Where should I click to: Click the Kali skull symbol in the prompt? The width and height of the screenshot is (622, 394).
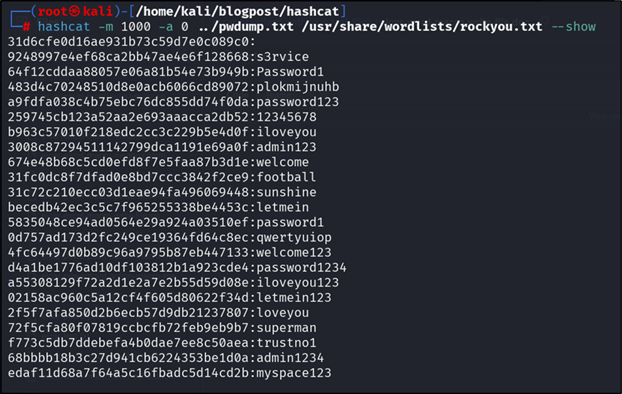click(x=75, y=11)
